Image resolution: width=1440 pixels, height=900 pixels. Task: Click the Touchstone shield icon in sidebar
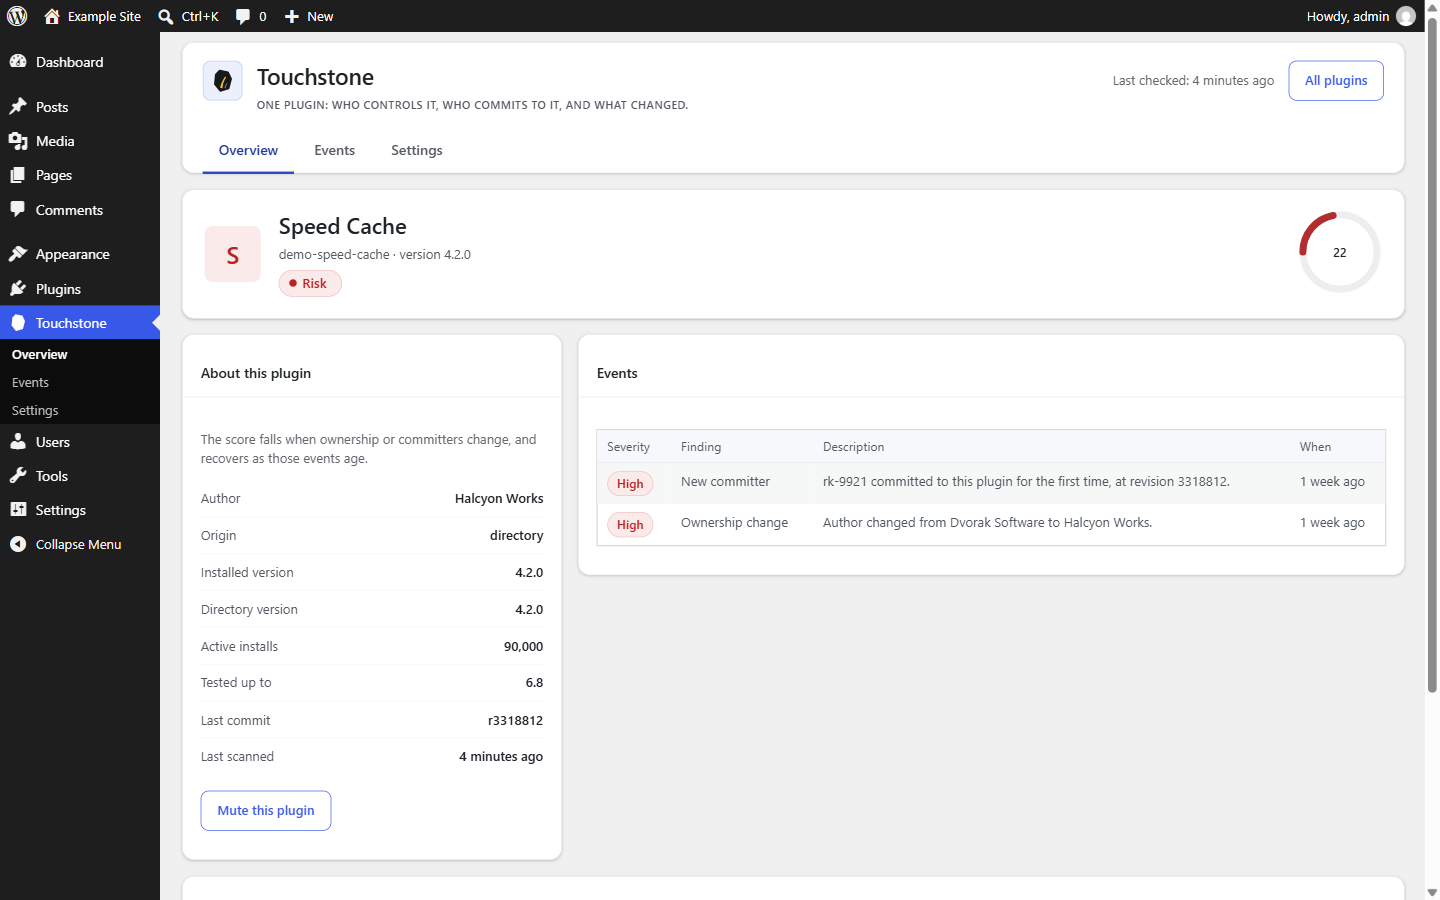pos(18,323)
